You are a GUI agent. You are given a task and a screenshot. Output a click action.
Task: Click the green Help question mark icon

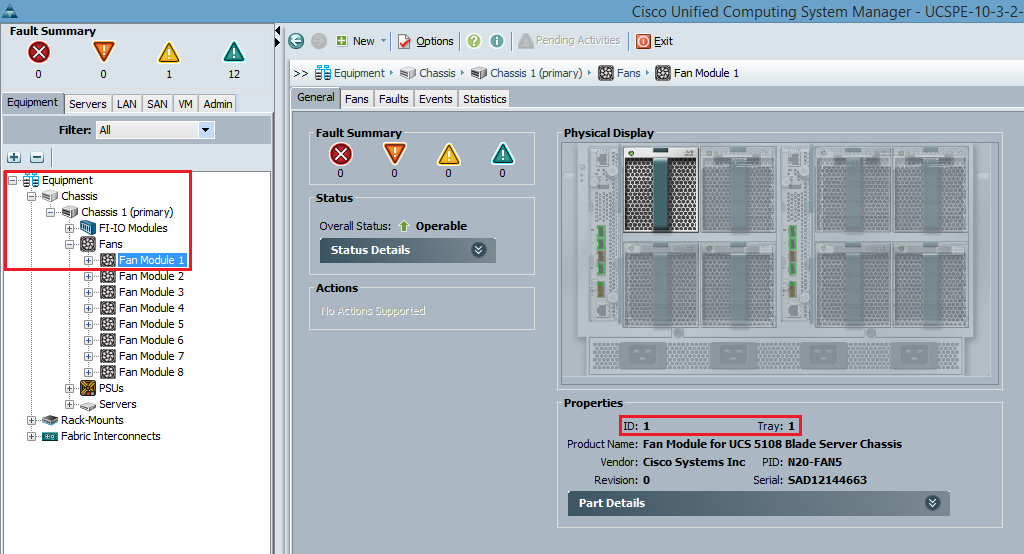click(x=474, y=41)
